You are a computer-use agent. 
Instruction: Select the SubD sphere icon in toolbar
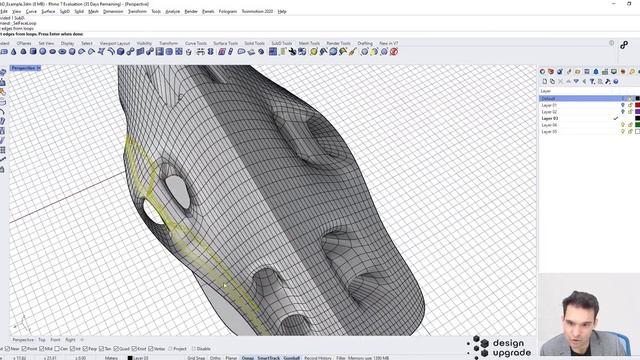pos(42,52)
